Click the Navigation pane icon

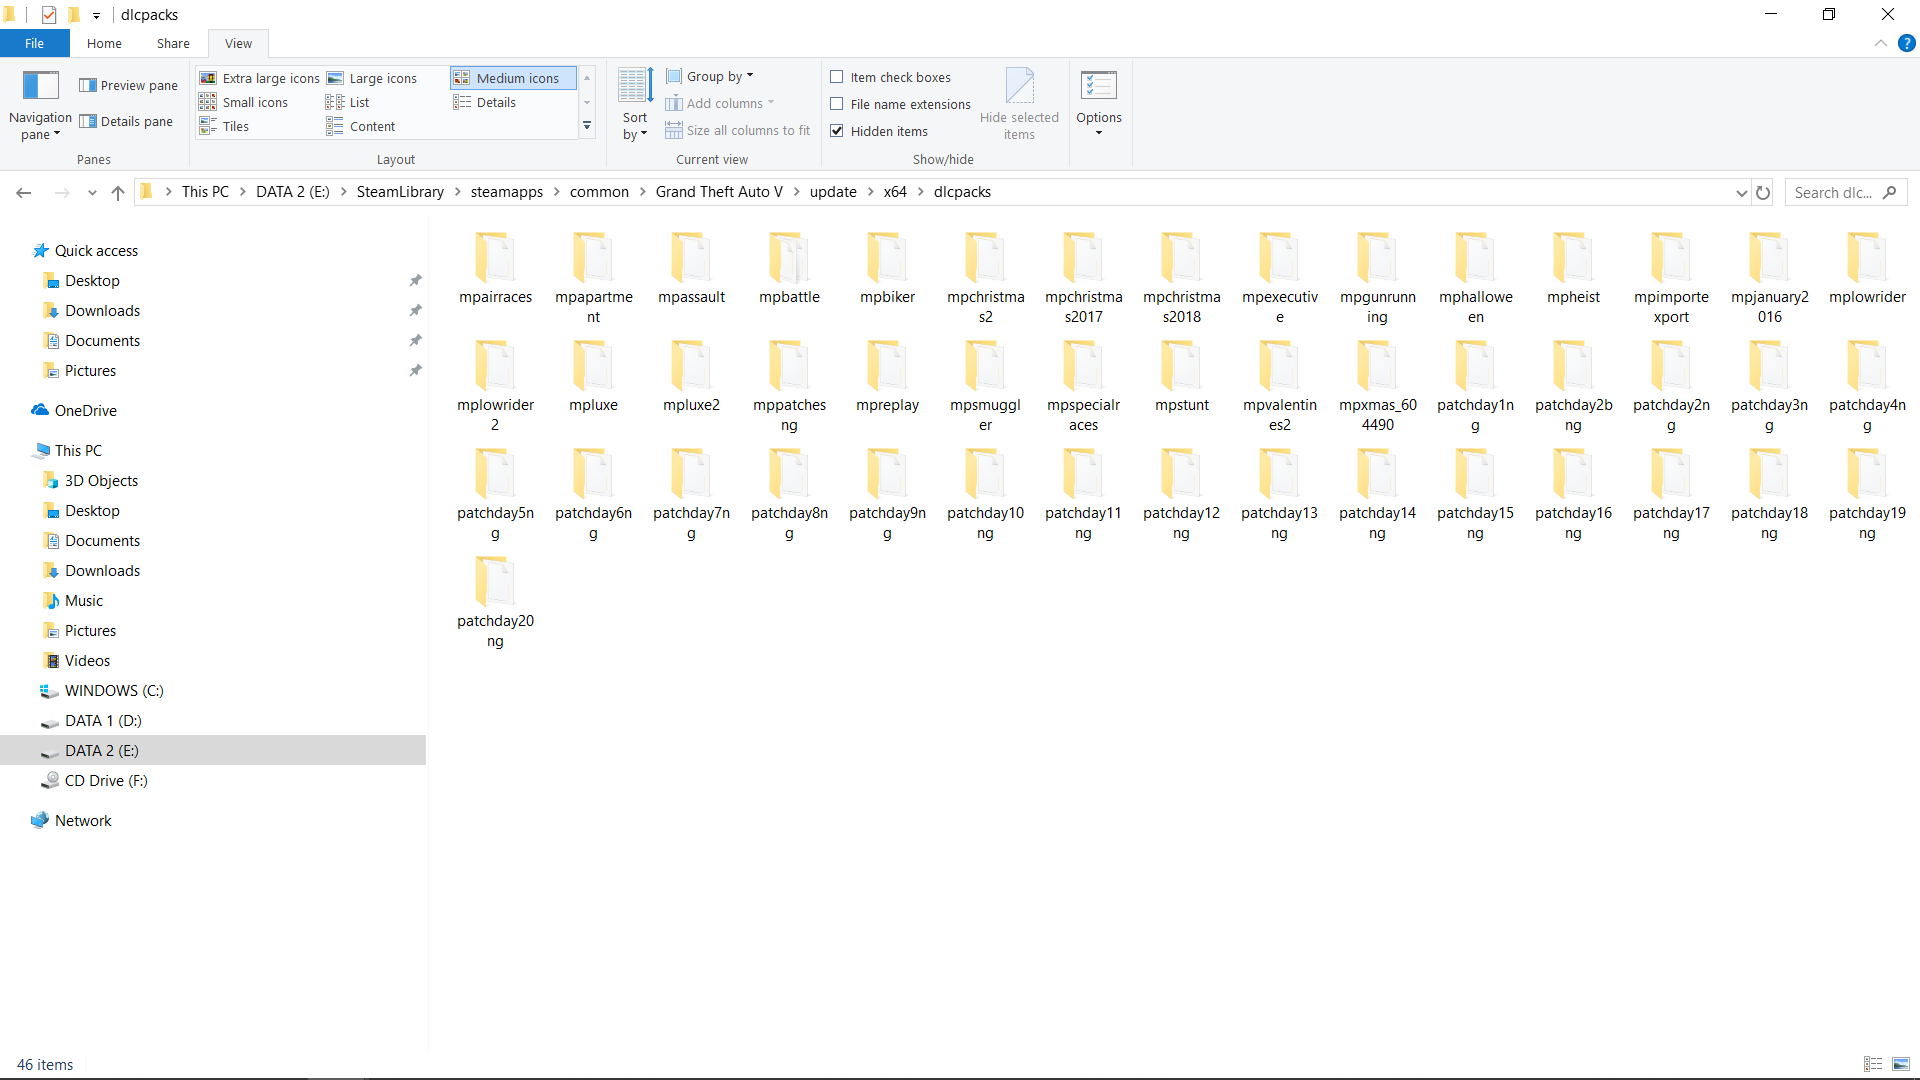point(40,87)
